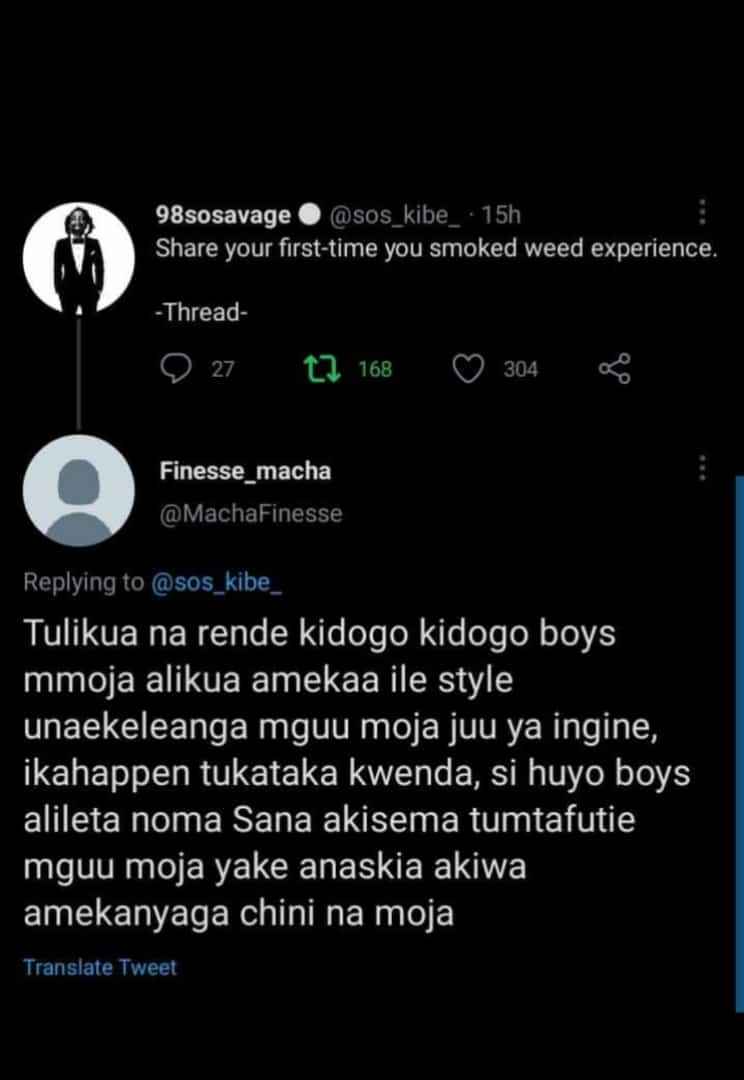
Task: Open more options on Finesse_macha's reply
Action: pyautogui.click(x=702, y=468)
